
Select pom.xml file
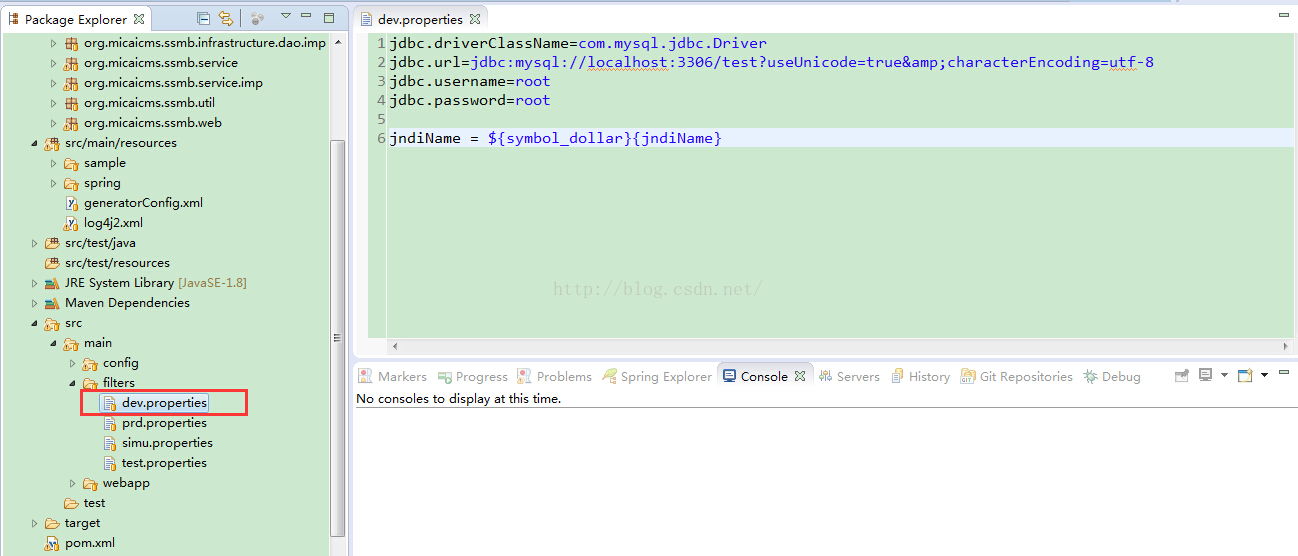90,543
